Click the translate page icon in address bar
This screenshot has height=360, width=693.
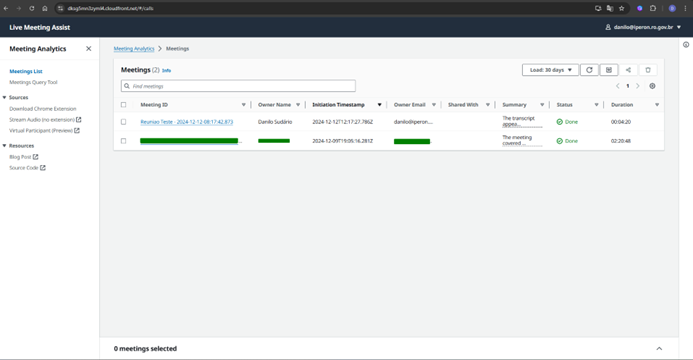[610, 8]
